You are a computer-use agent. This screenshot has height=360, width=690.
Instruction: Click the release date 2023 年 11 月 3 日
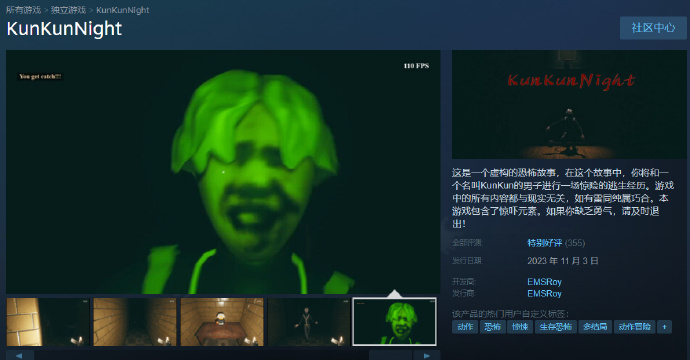click(563, 261)
